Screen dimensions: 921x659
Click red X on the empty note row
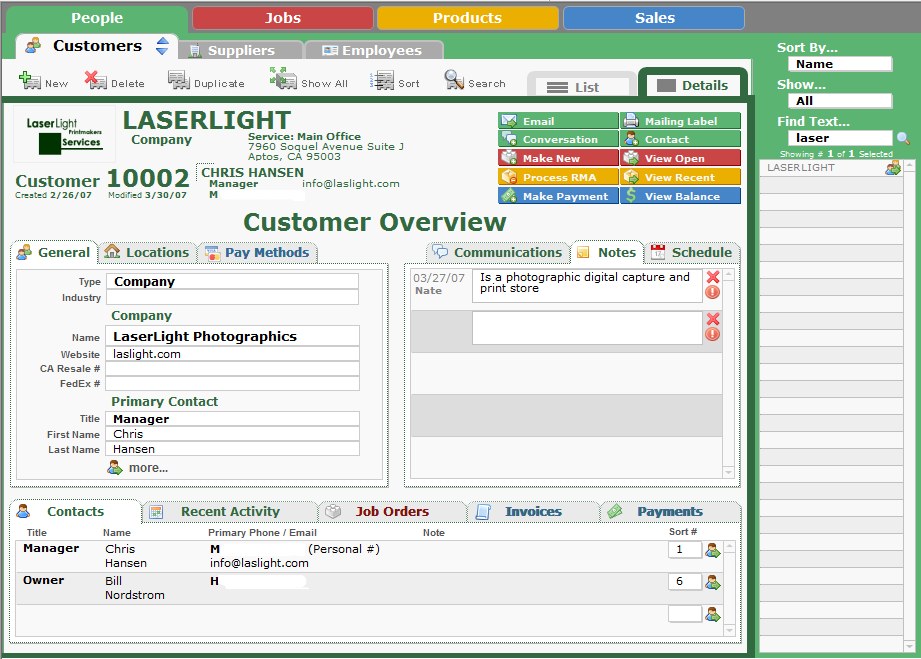[713, 319]
